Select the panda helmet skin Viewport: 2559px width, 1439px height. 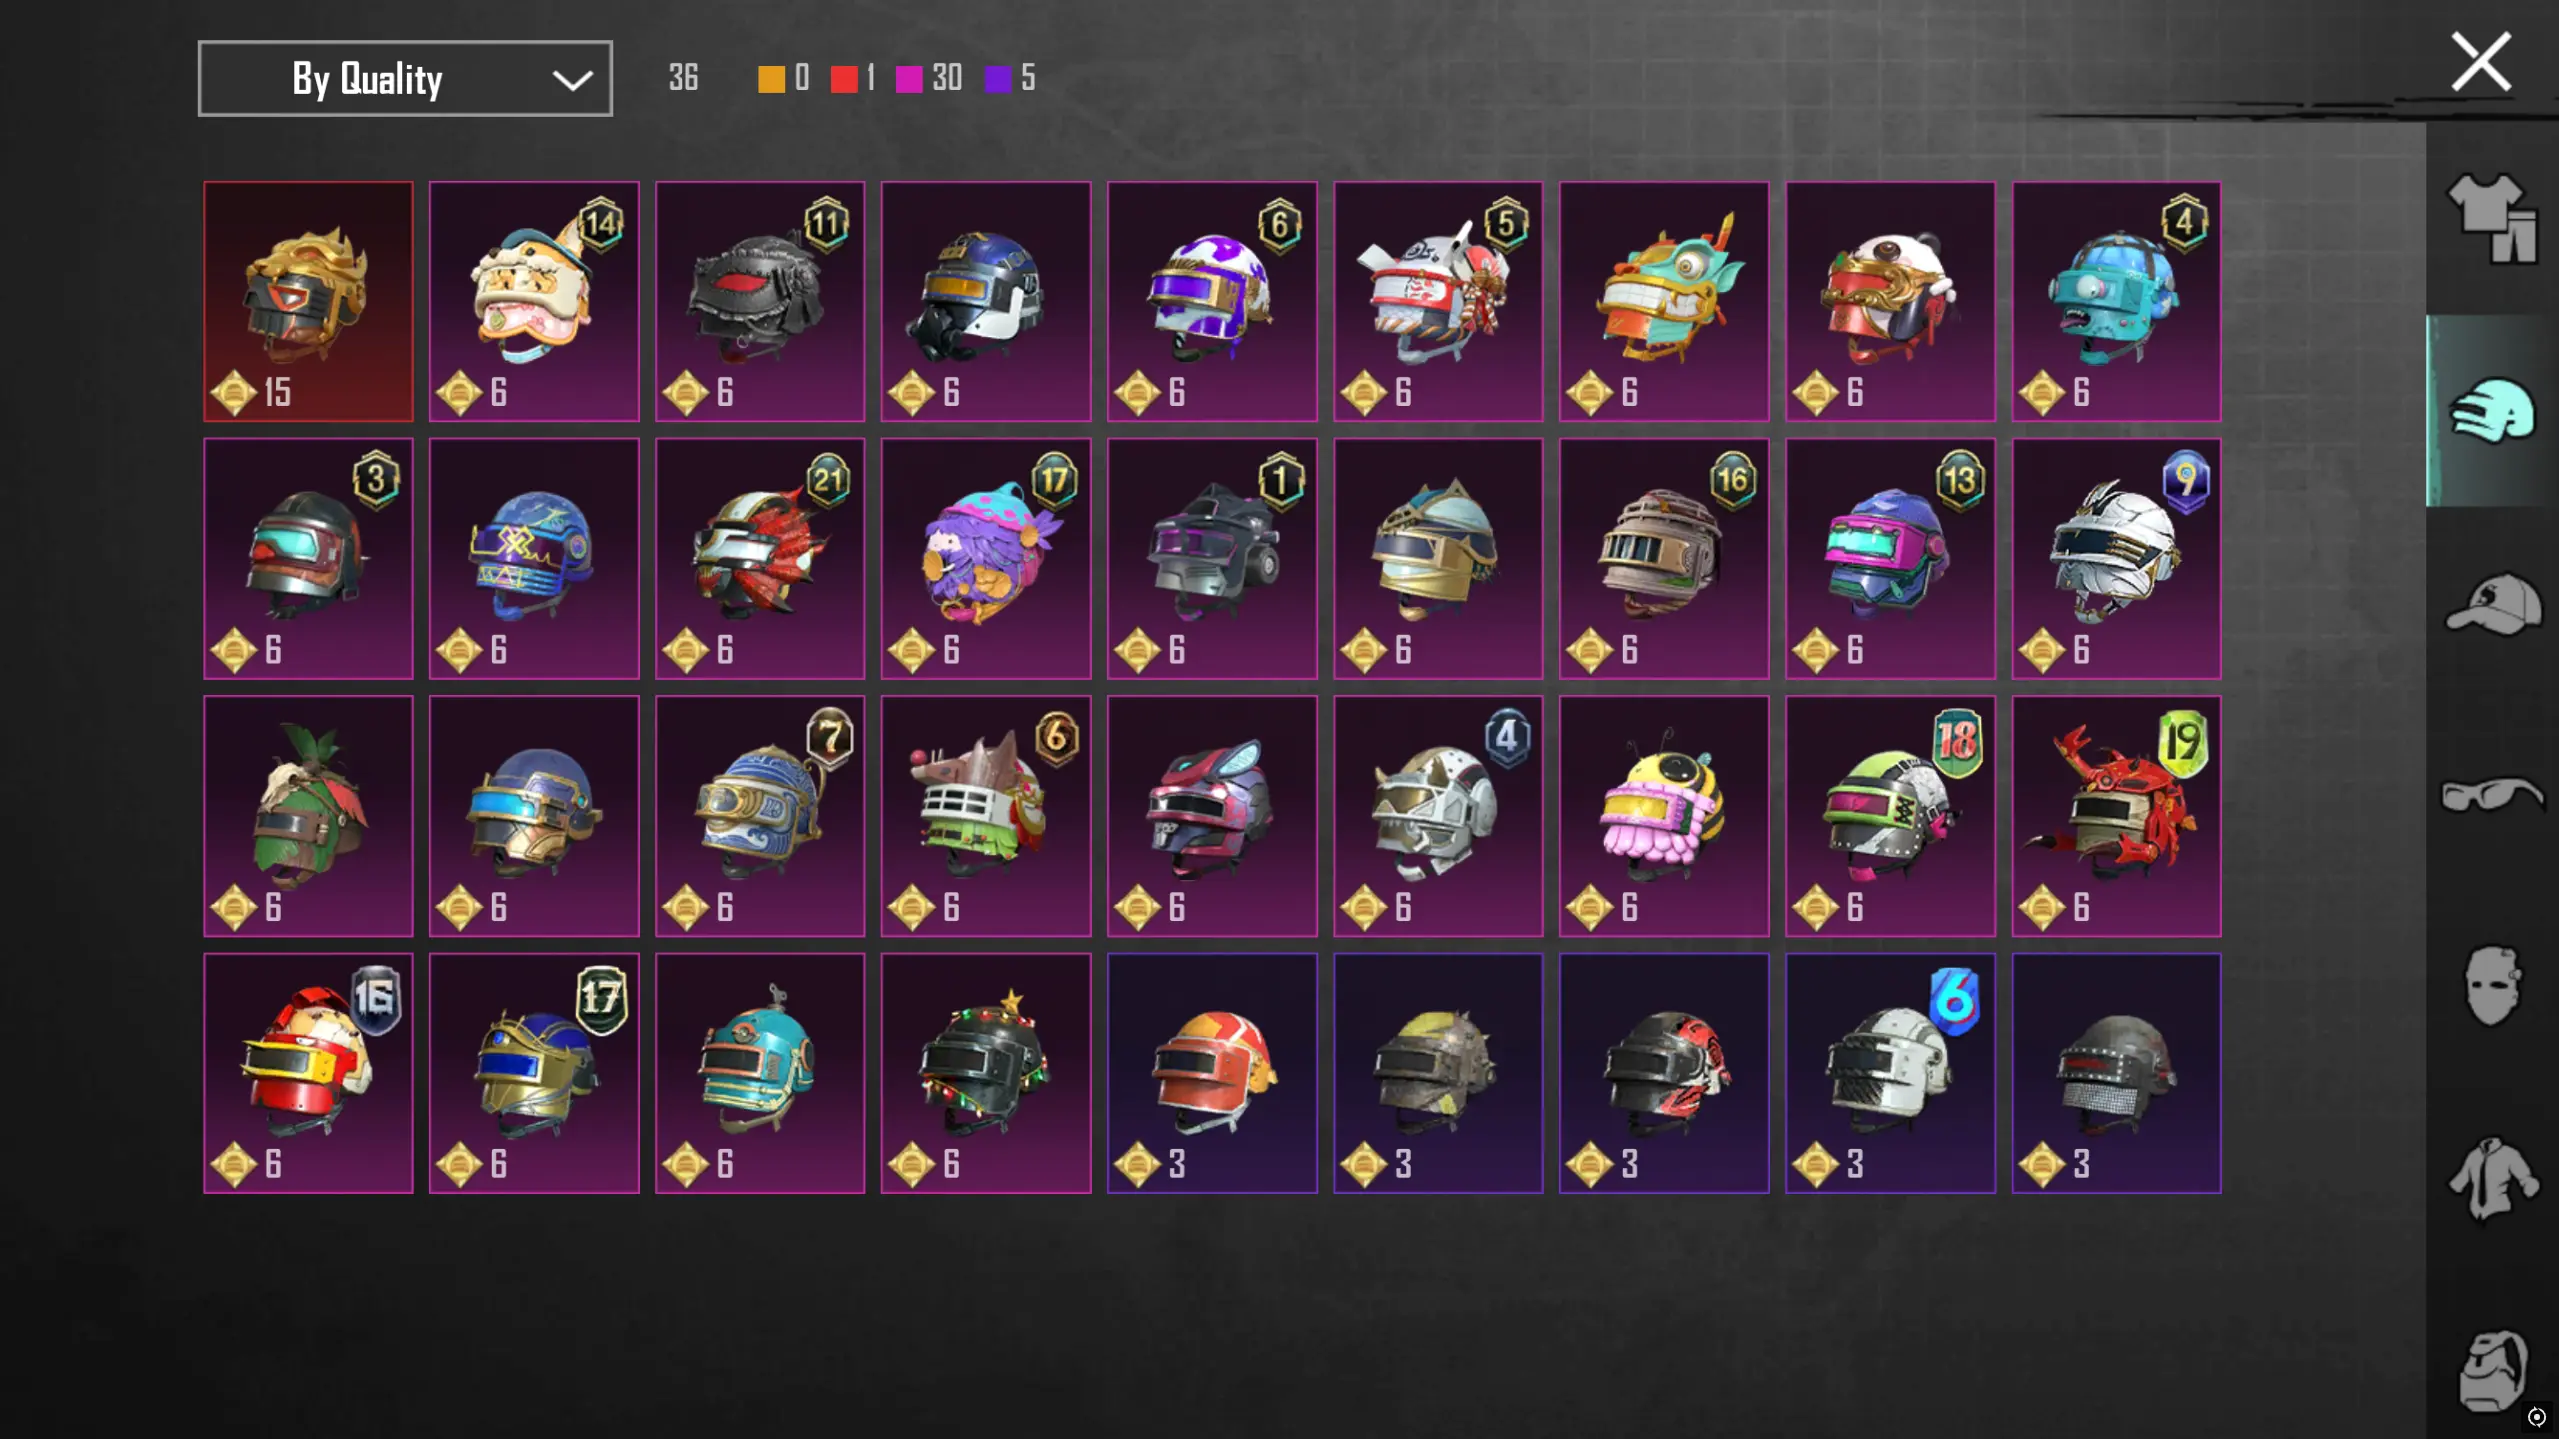point(1890,301)
